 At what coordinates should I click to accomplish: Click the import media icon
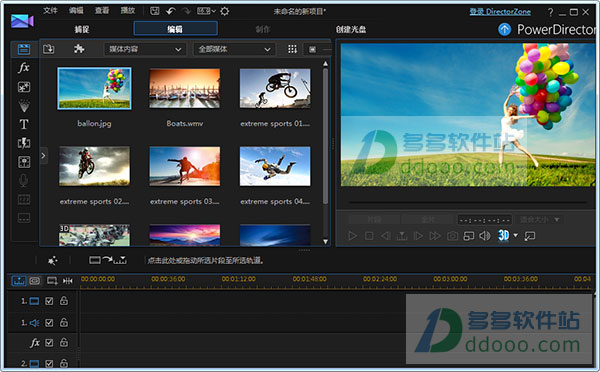(x=49, y=49)
